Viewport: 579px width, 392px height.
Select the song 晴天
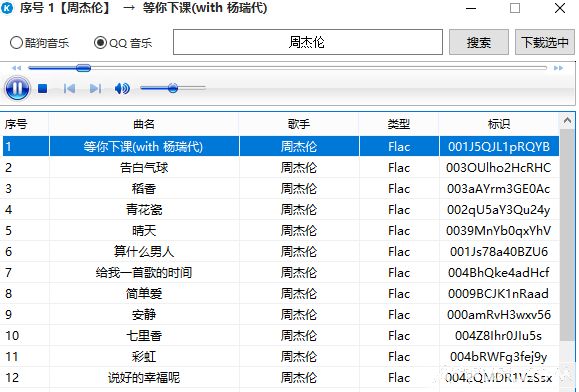144,231
